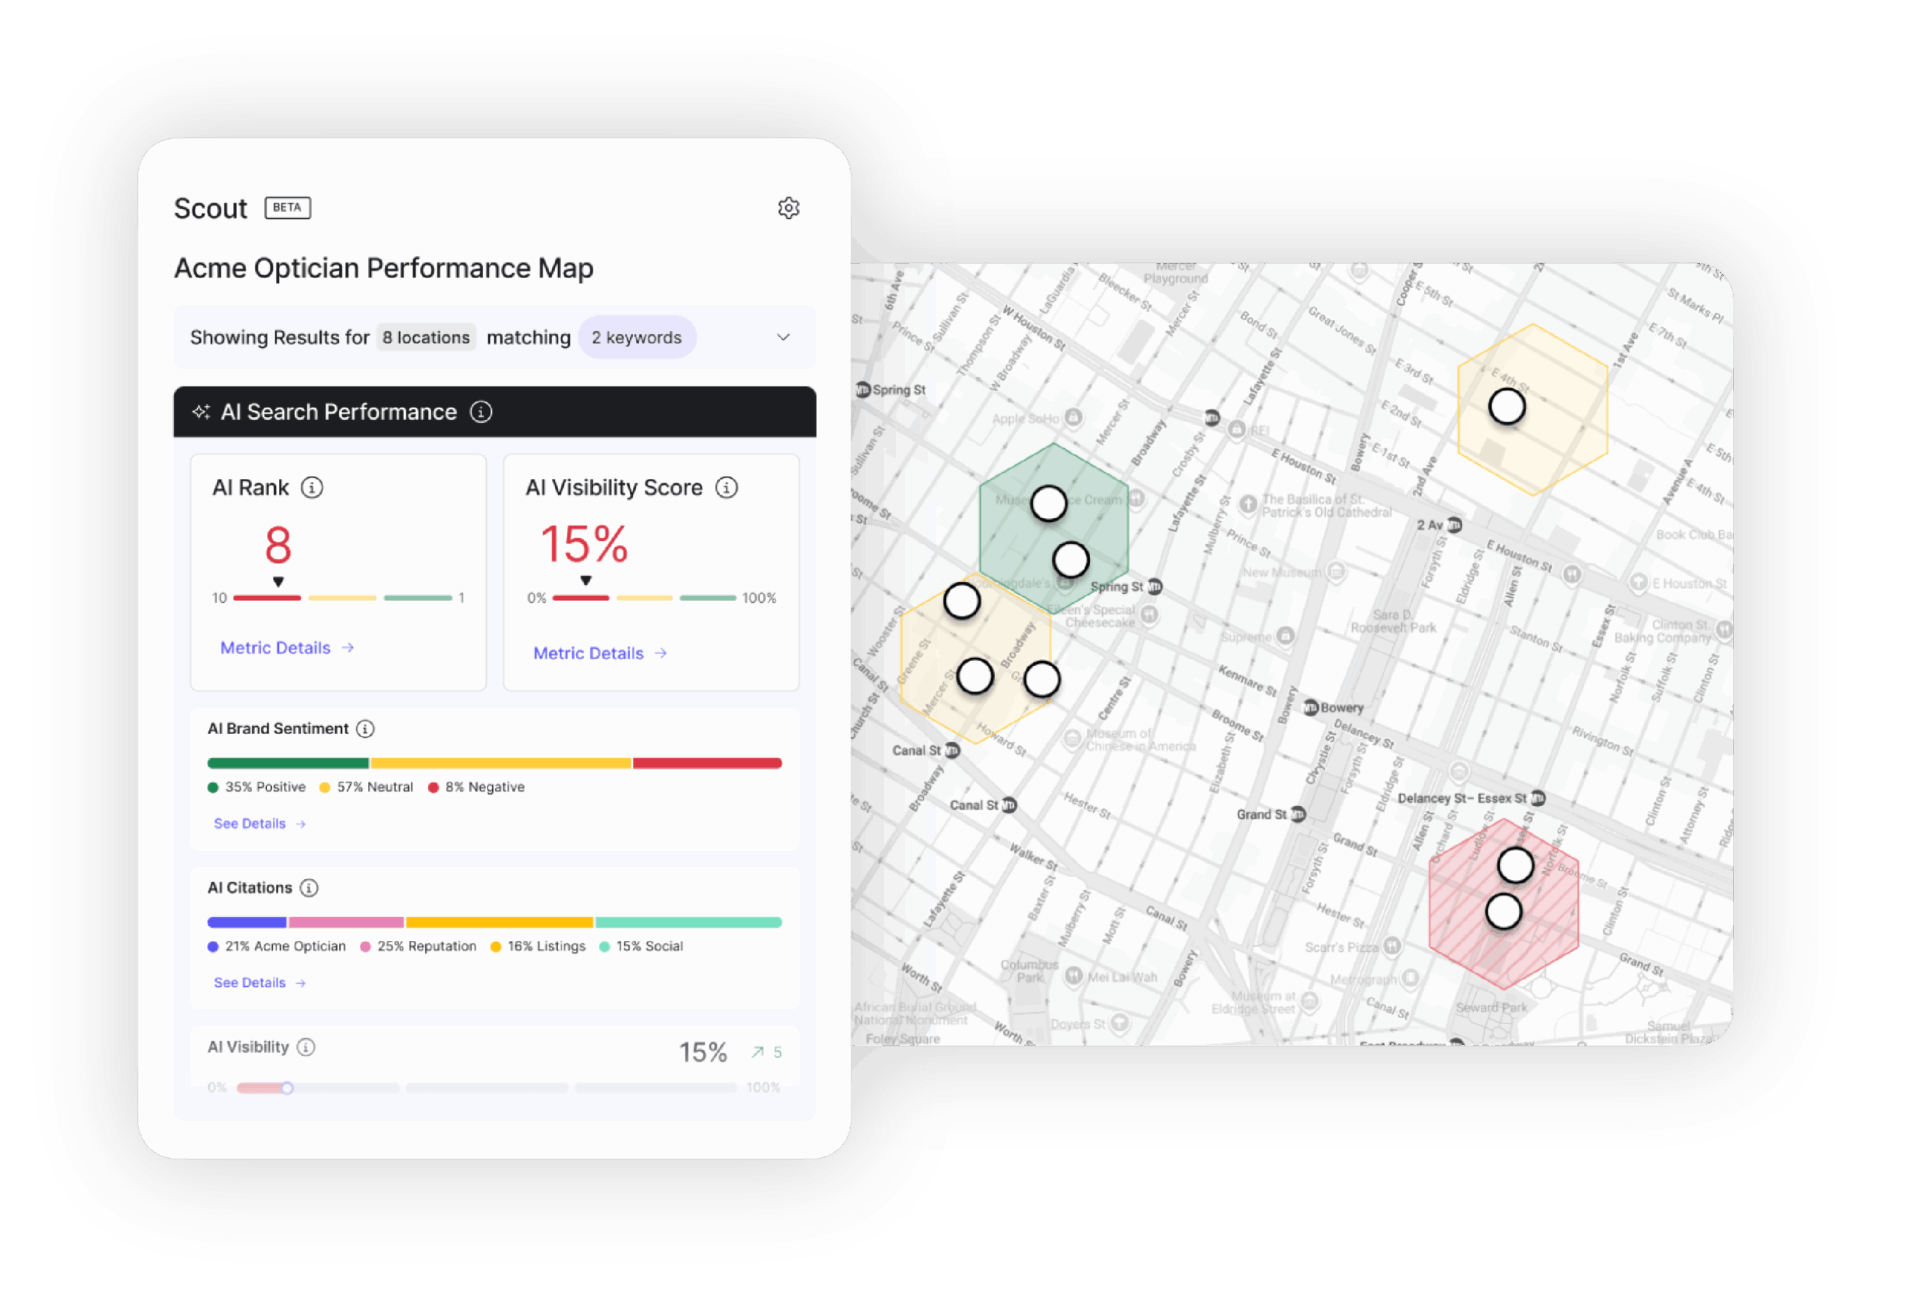This screenshot has width=1920, height=1297.
Task: Open the settings gear icon
Action: click(789, 207)
